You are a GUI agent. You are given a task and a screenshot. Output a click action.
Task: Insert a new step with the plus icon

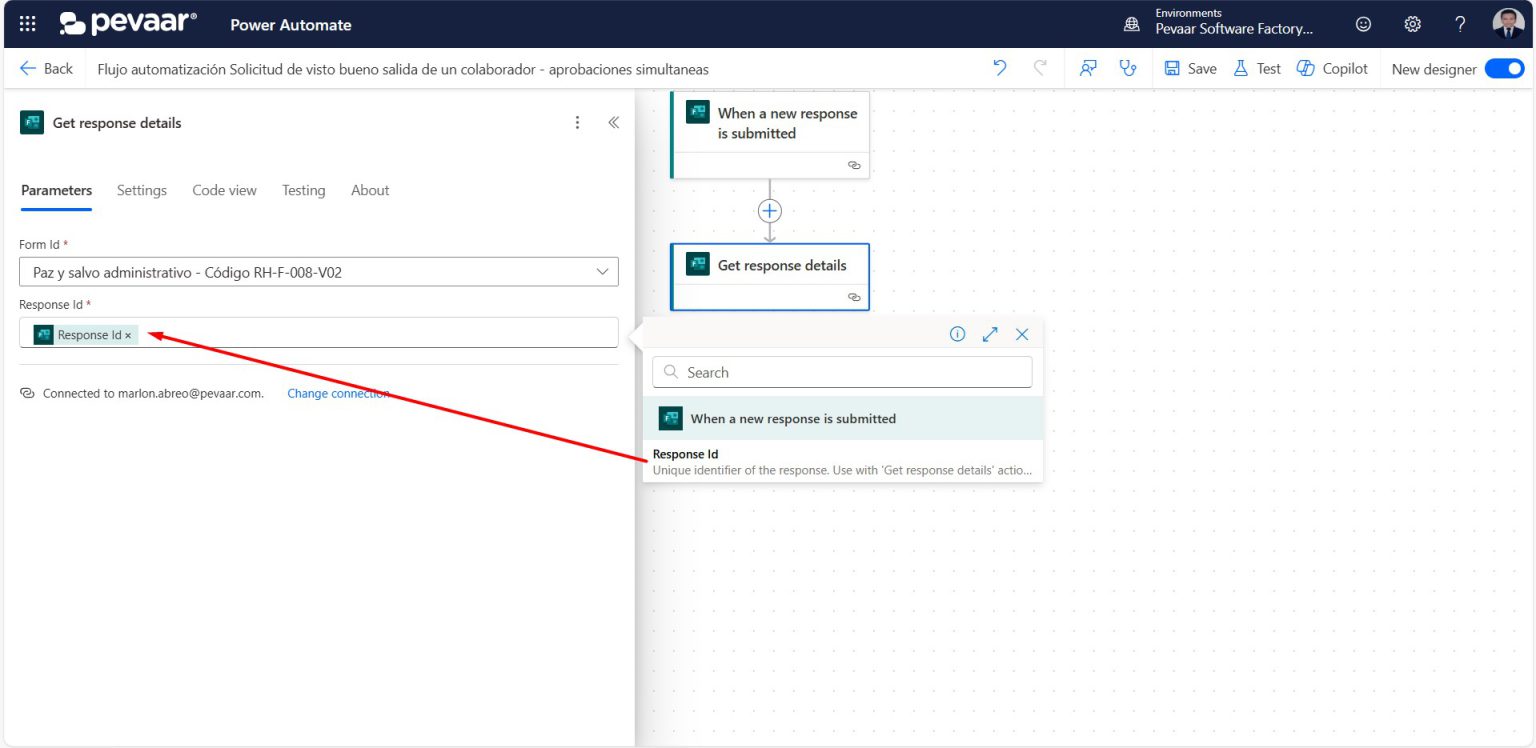point(769,210)
